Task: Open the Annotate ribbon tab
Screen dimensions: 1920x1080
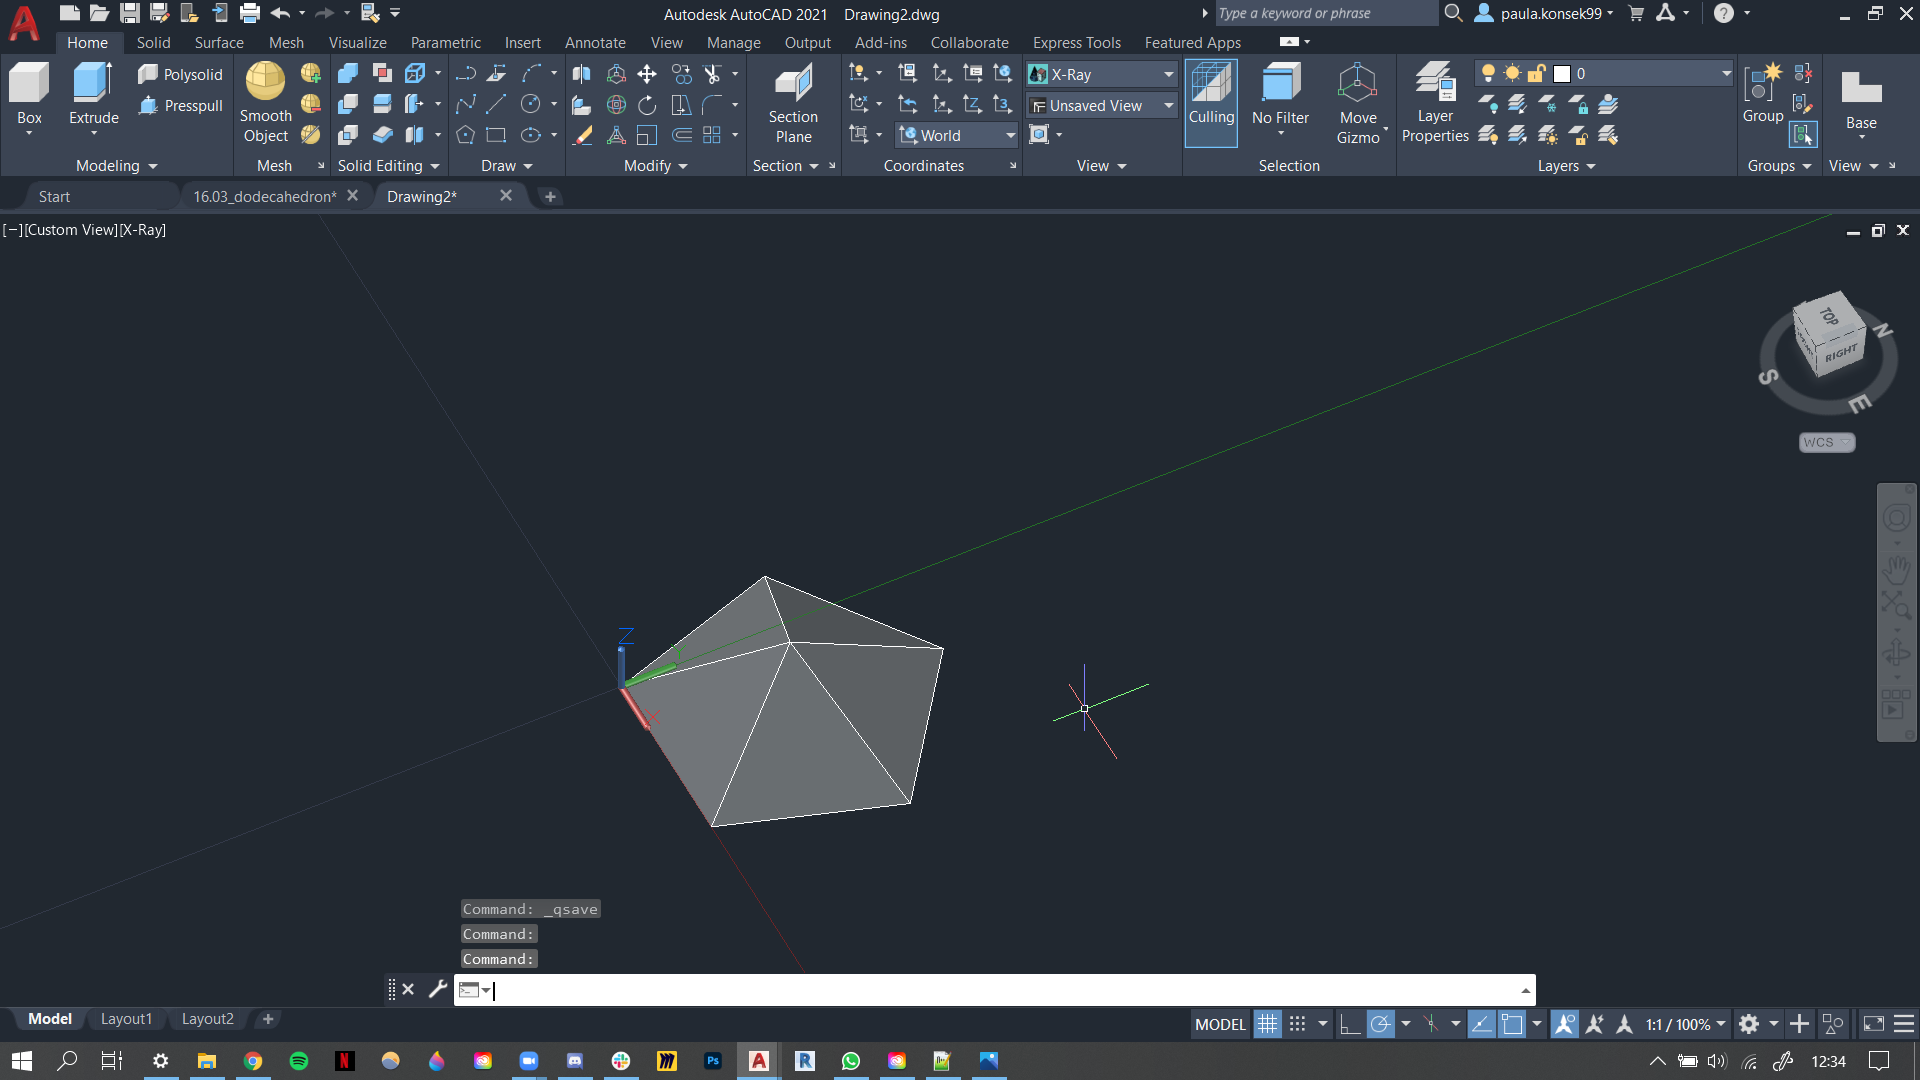Action: (x=595, y=42)
